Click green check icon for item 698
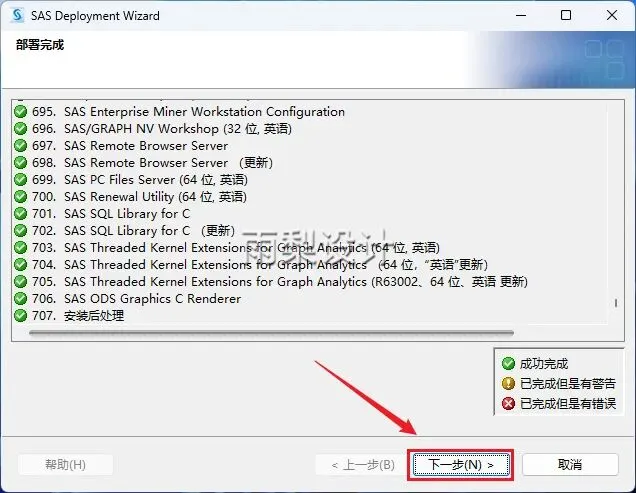Screen dimensions: 636x493 tap(20, 163)
